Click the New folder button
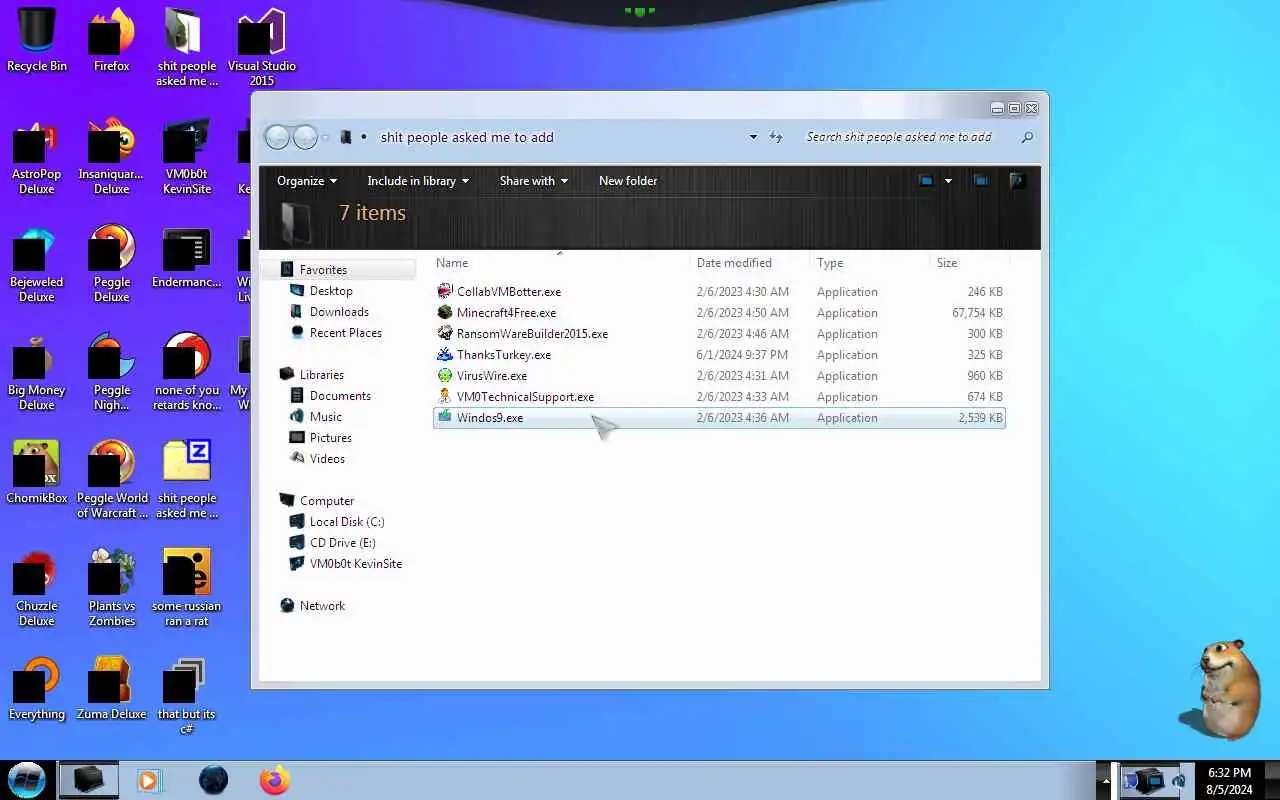This screenshot has width=1280, height=800. point(628,181)
